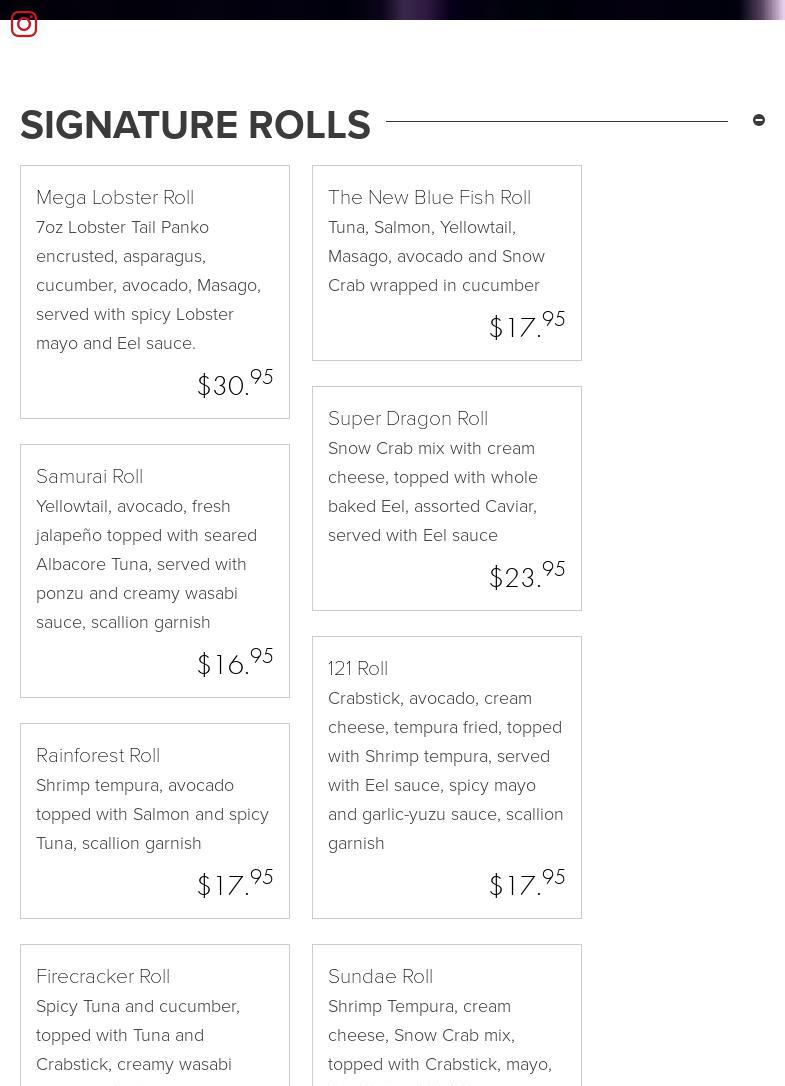Select the Firecracker Roll title
The image size is (785, 1086).
[x=103, y=976]
